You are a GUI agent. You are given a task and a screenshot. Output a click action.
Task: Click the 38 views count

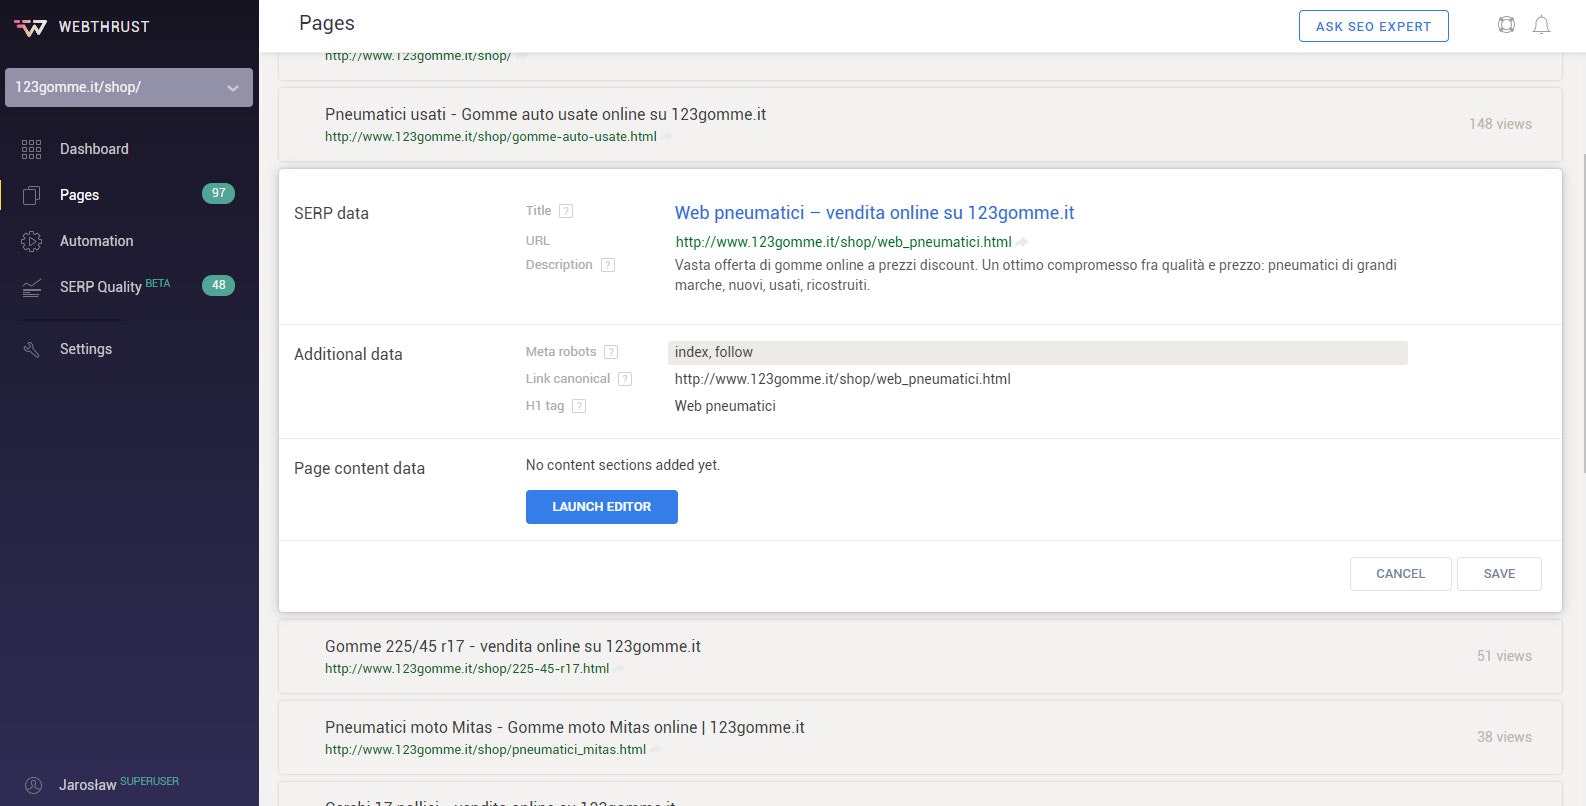click(1504, 737)
